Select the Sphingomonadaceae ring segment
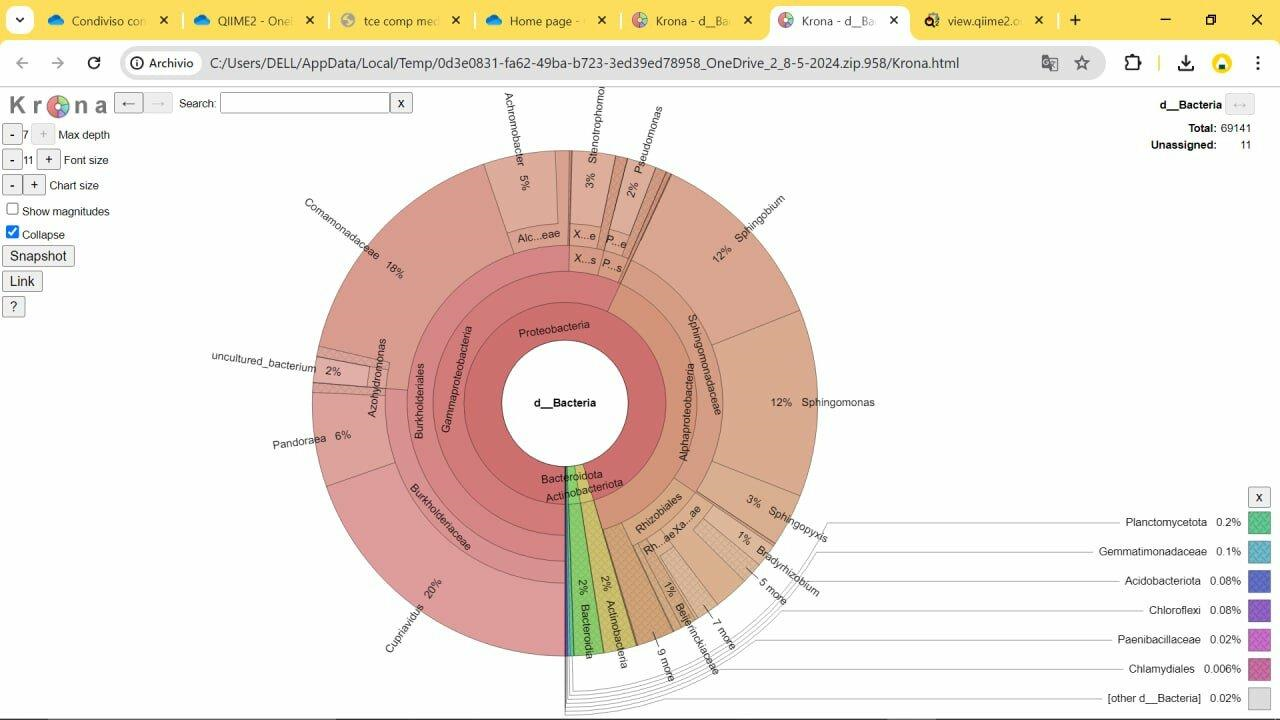 (x=704, y=364)
